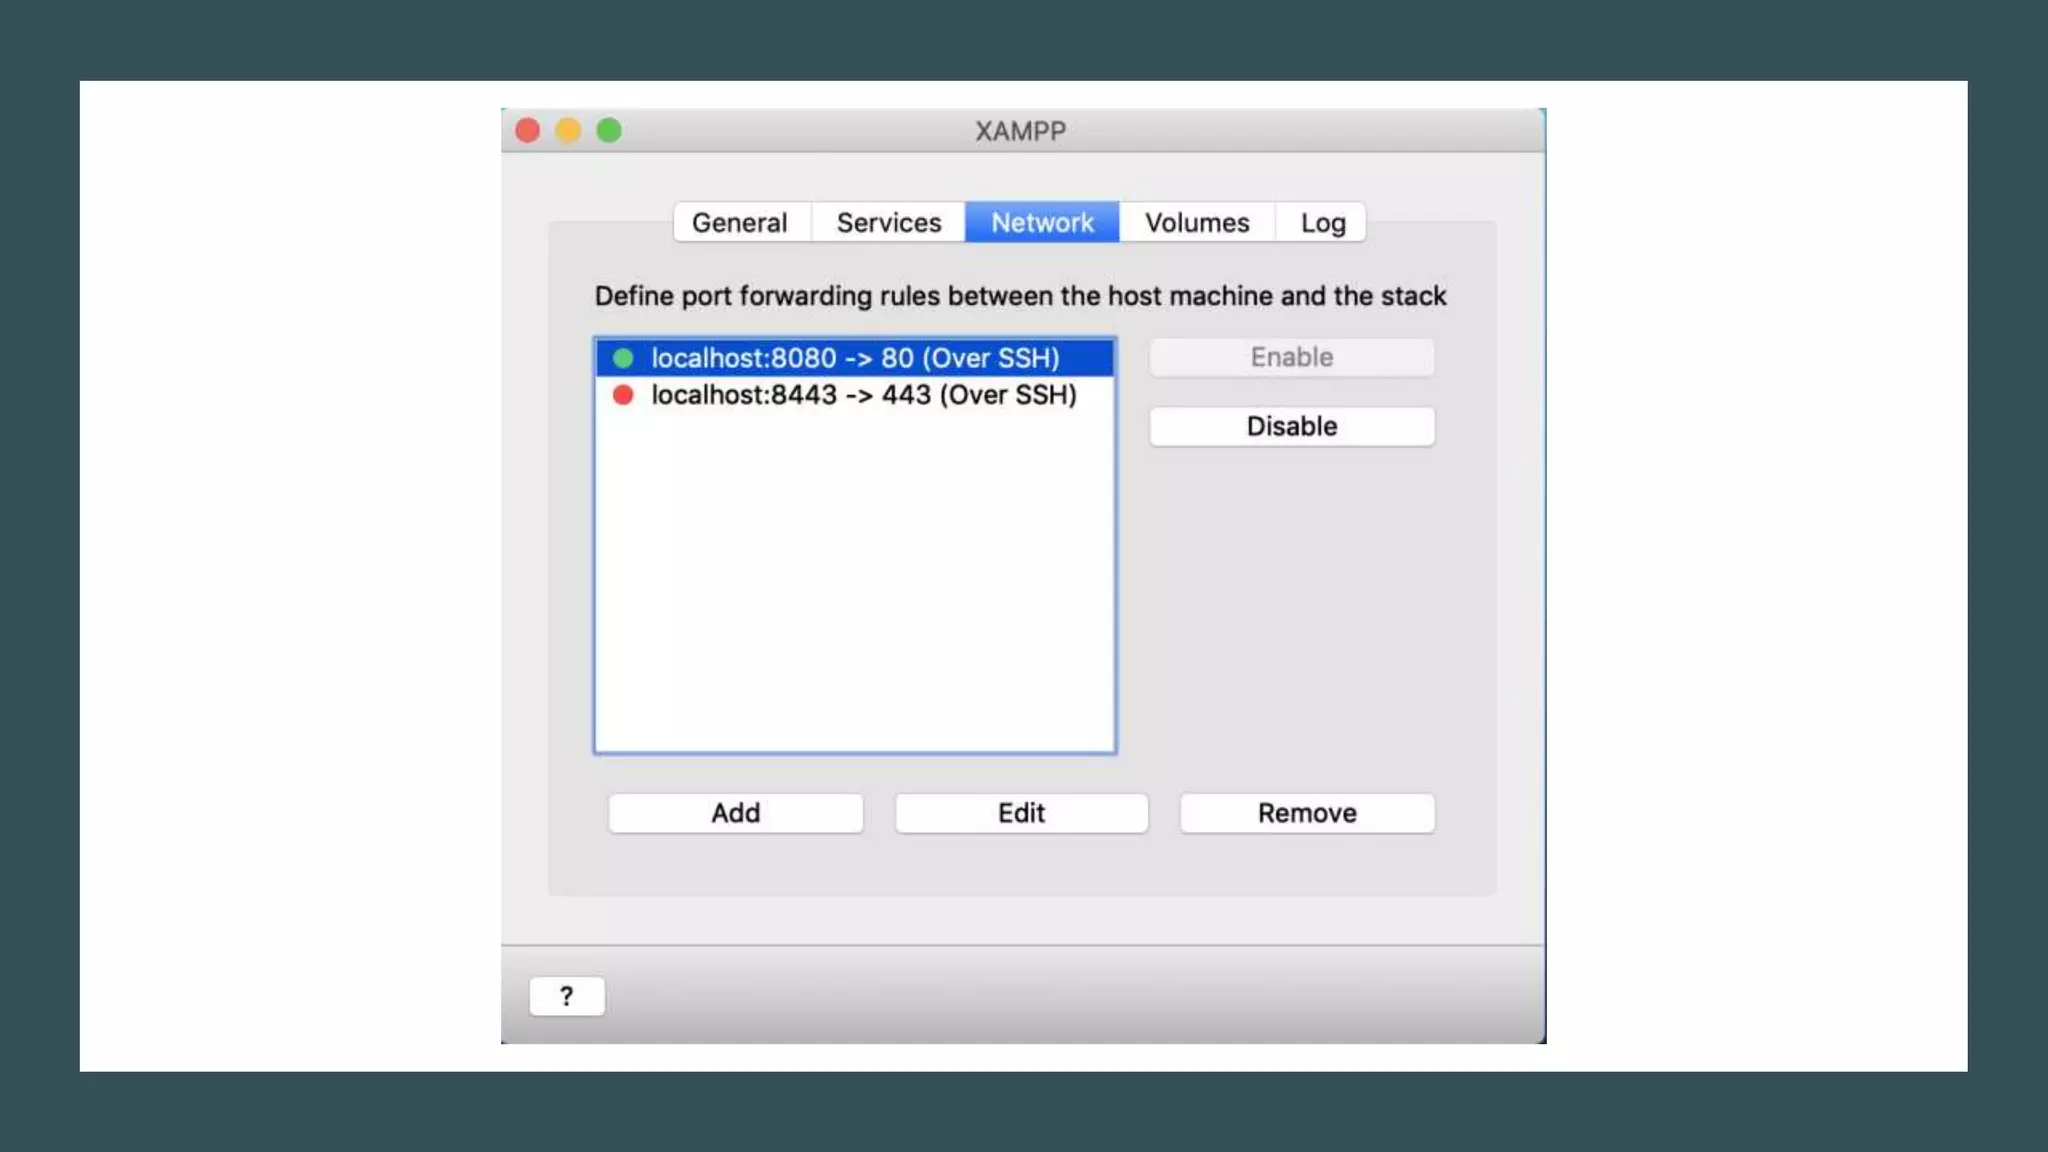The height and width of the screenshot is (1152, 2048).
Task: Select the localhost:8080 -> 80 rule
Action: tap(855, 358)
